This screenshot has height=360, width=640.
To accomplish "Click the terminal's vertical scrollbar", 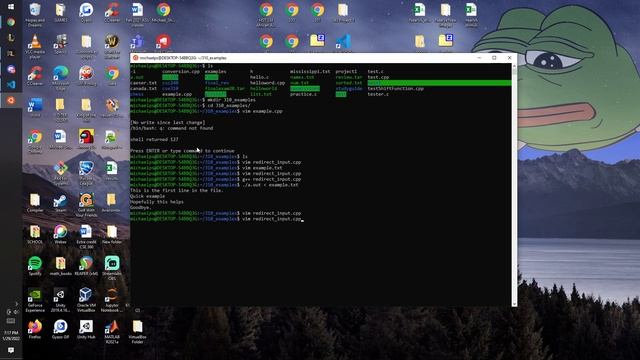I will [x=514, y=184].
